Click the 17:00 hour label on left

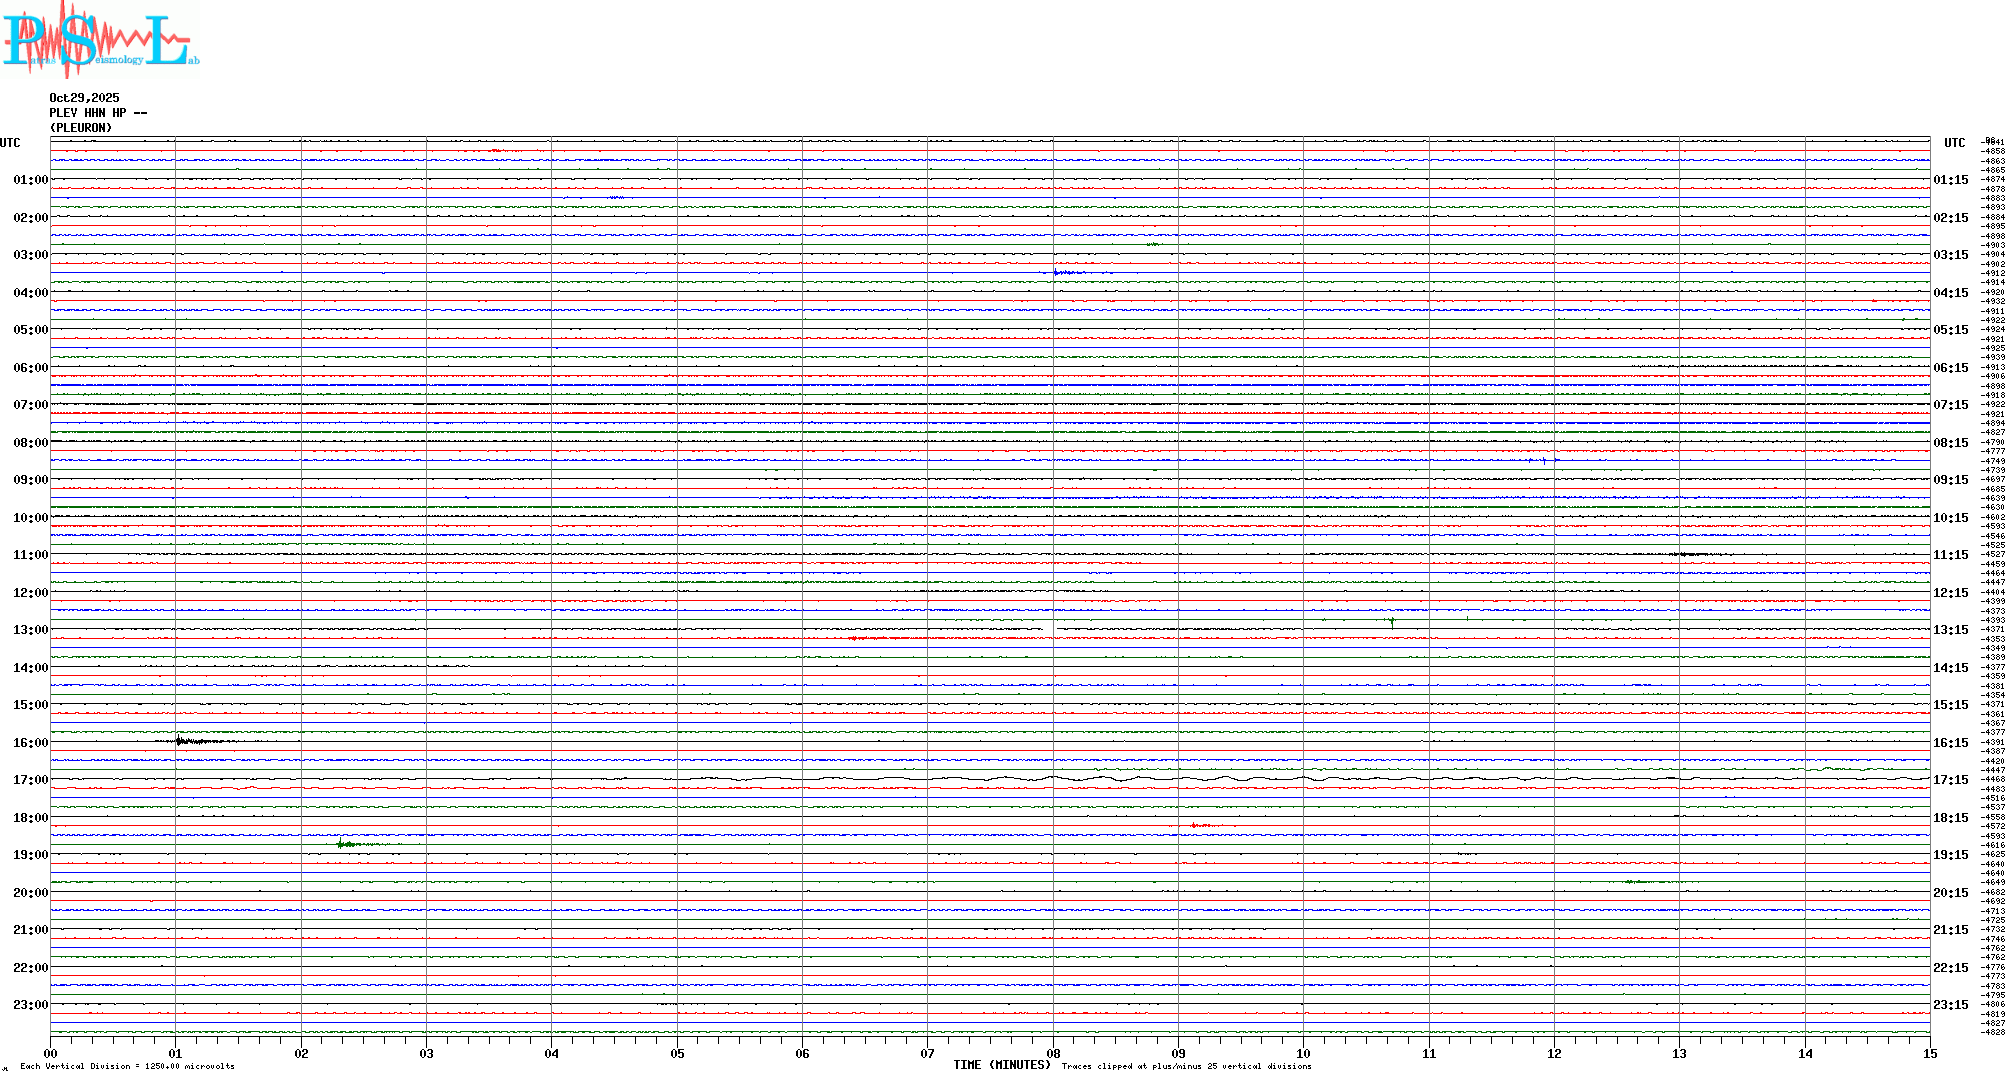[x=30, y=780]
